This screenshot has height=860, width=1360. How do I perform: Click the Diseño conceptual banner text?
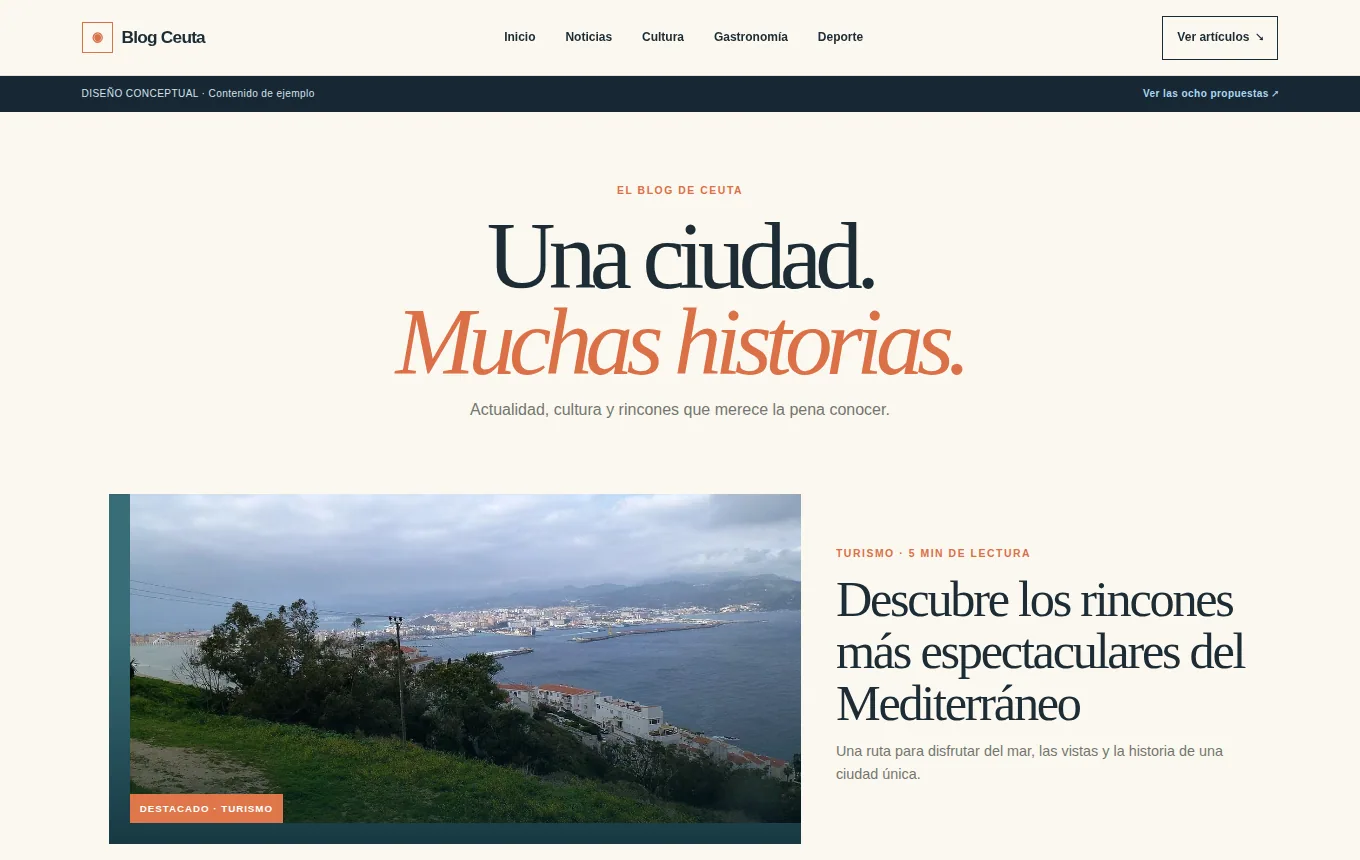click(198, 94)
